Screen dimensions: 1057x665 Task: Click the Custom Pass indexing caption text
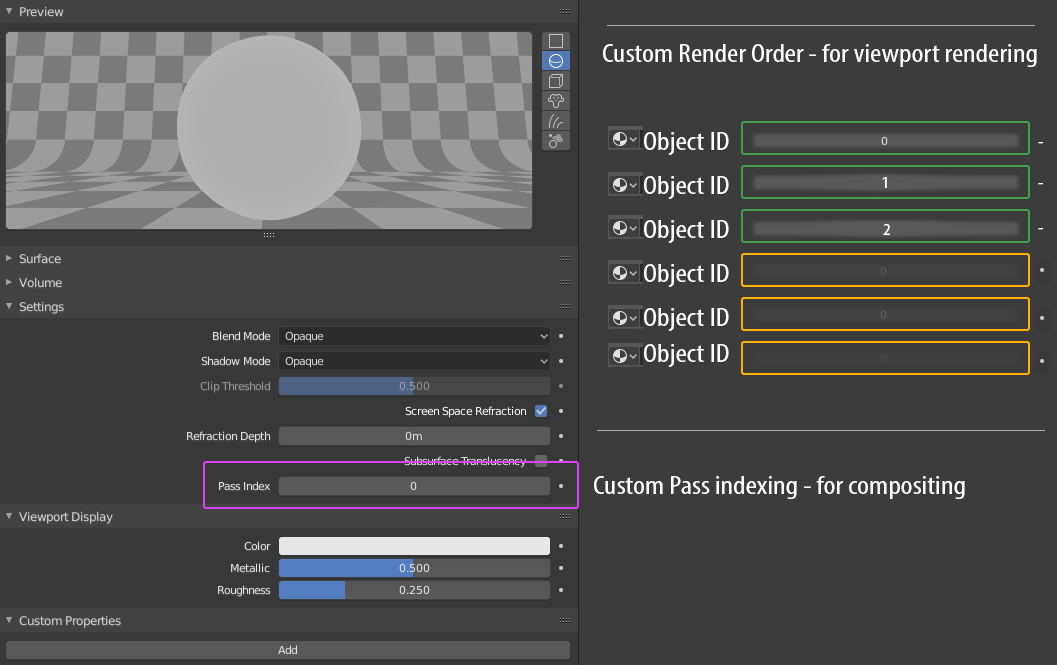(779, 486)
